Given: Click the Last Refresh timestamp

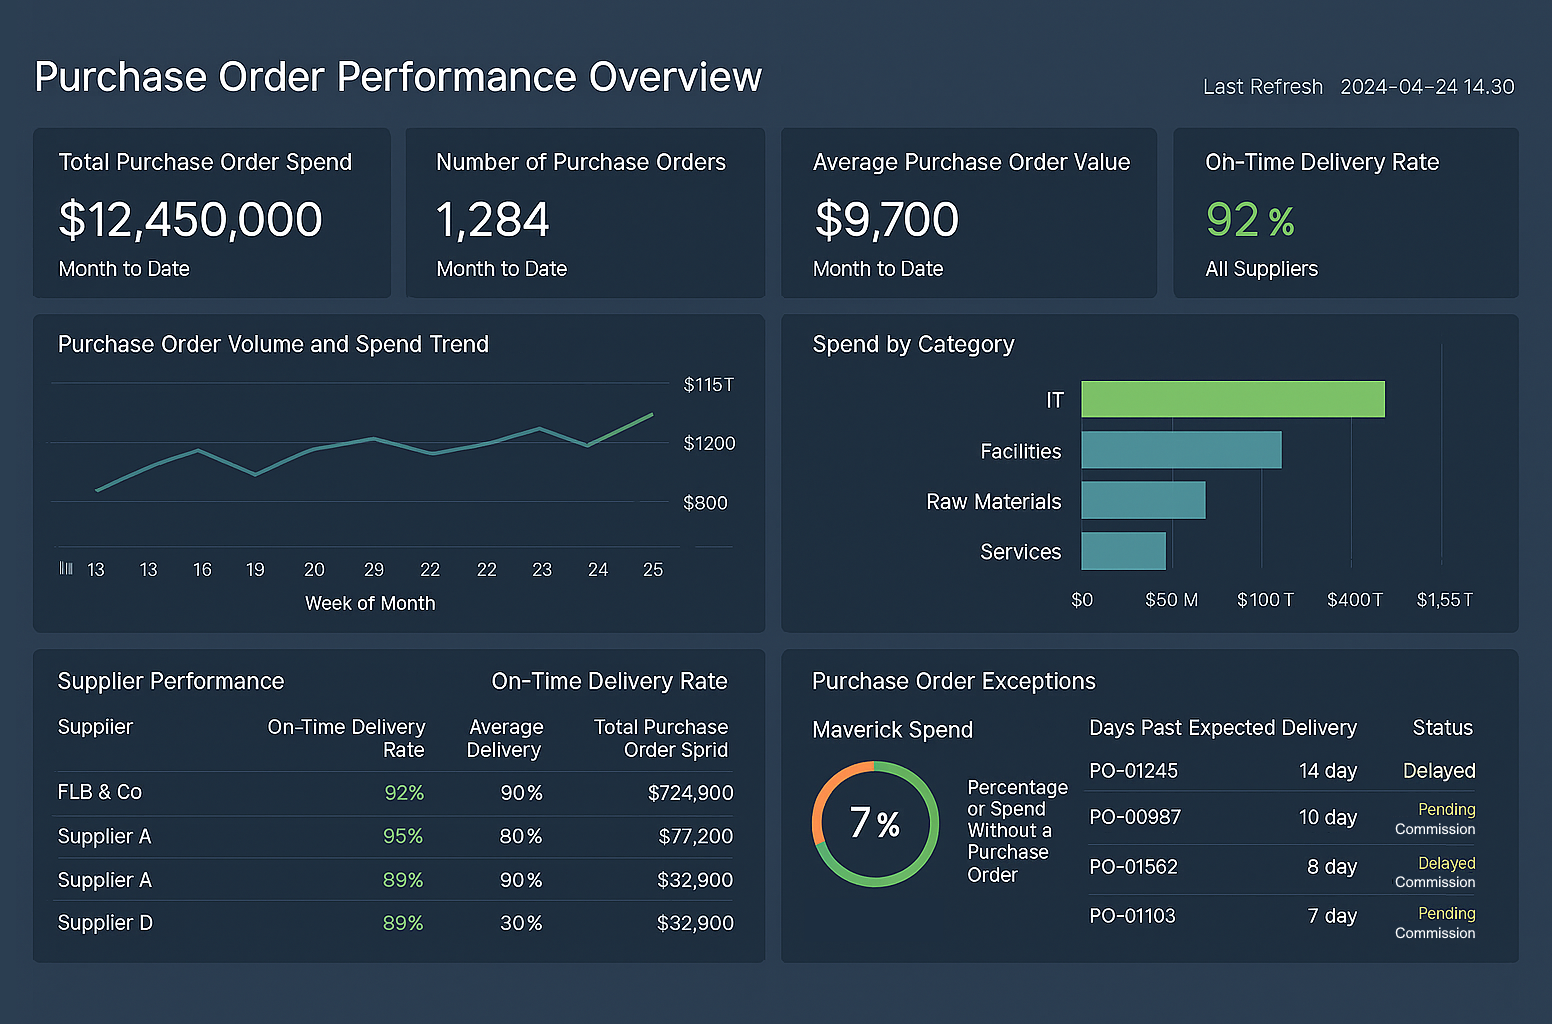Looking at the screenshot, I should (x=1357, y=86).
